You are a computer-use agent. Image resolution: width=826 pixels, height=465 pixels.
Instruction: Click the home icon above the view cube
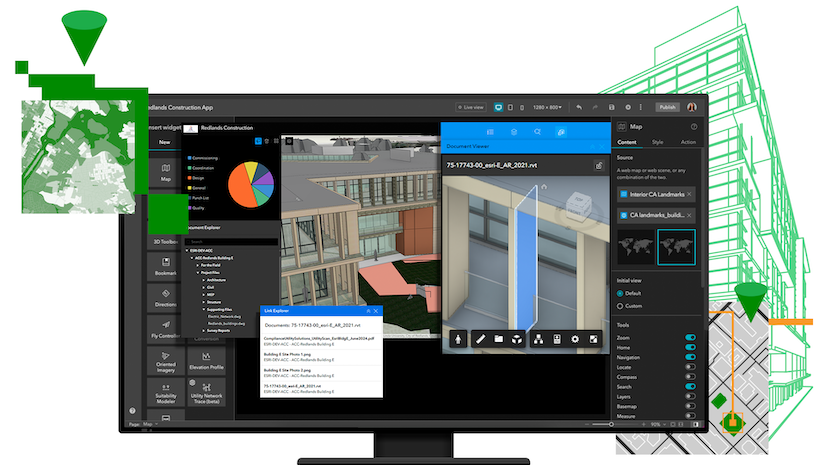(x=544, y=186)
